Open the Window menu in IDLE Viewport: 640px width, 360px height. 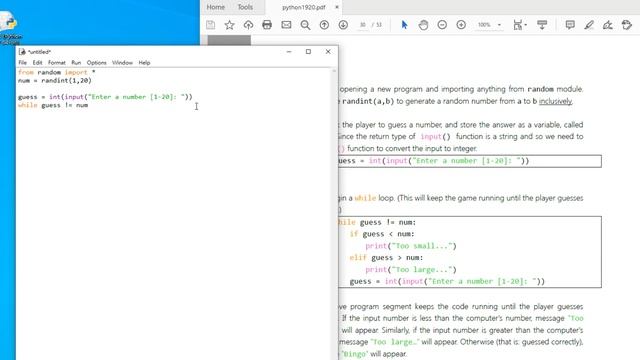122,63
